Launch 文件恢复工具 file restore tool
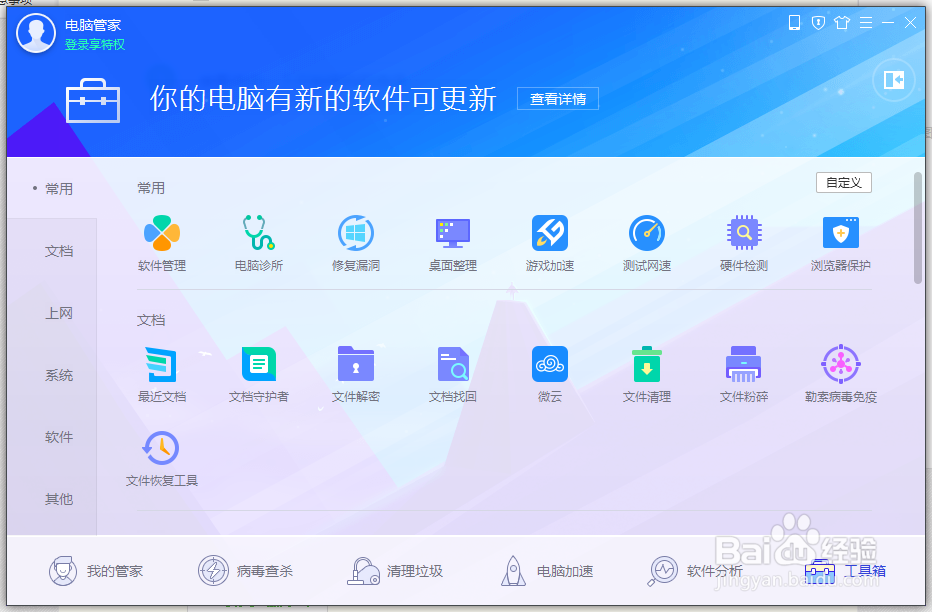Image resolution: width=932 pixels, height=612 pixels. point(162,459)
